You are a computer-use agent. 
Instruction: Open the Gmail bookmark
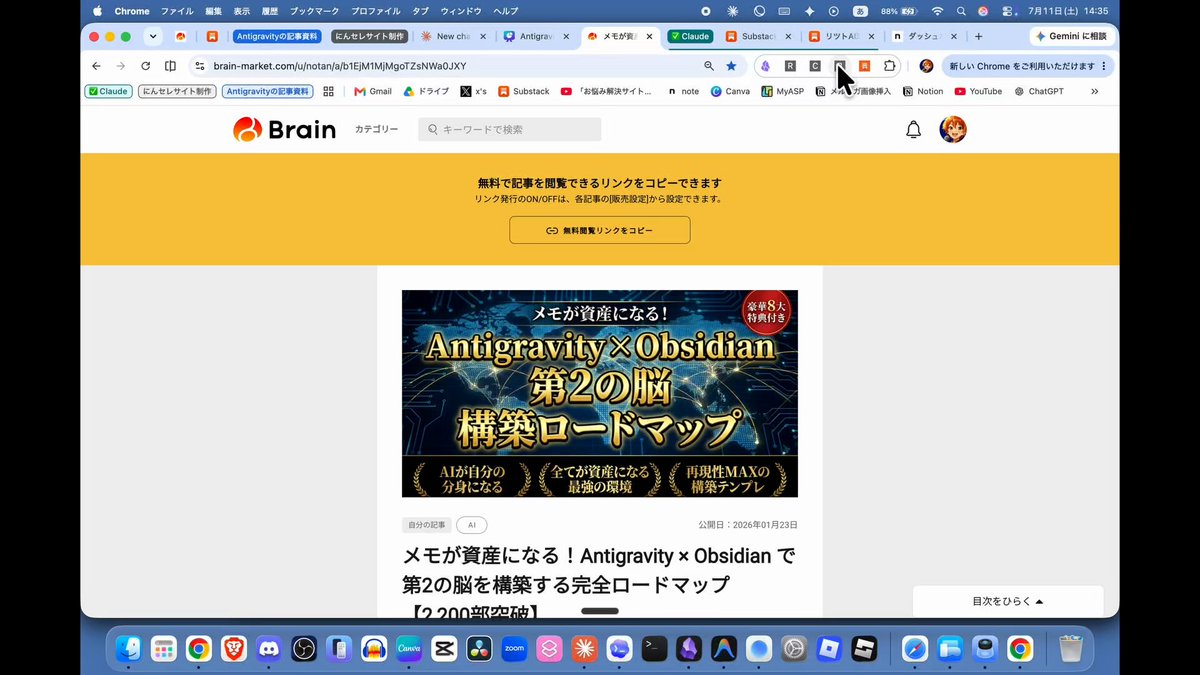[x=373, y=91]
